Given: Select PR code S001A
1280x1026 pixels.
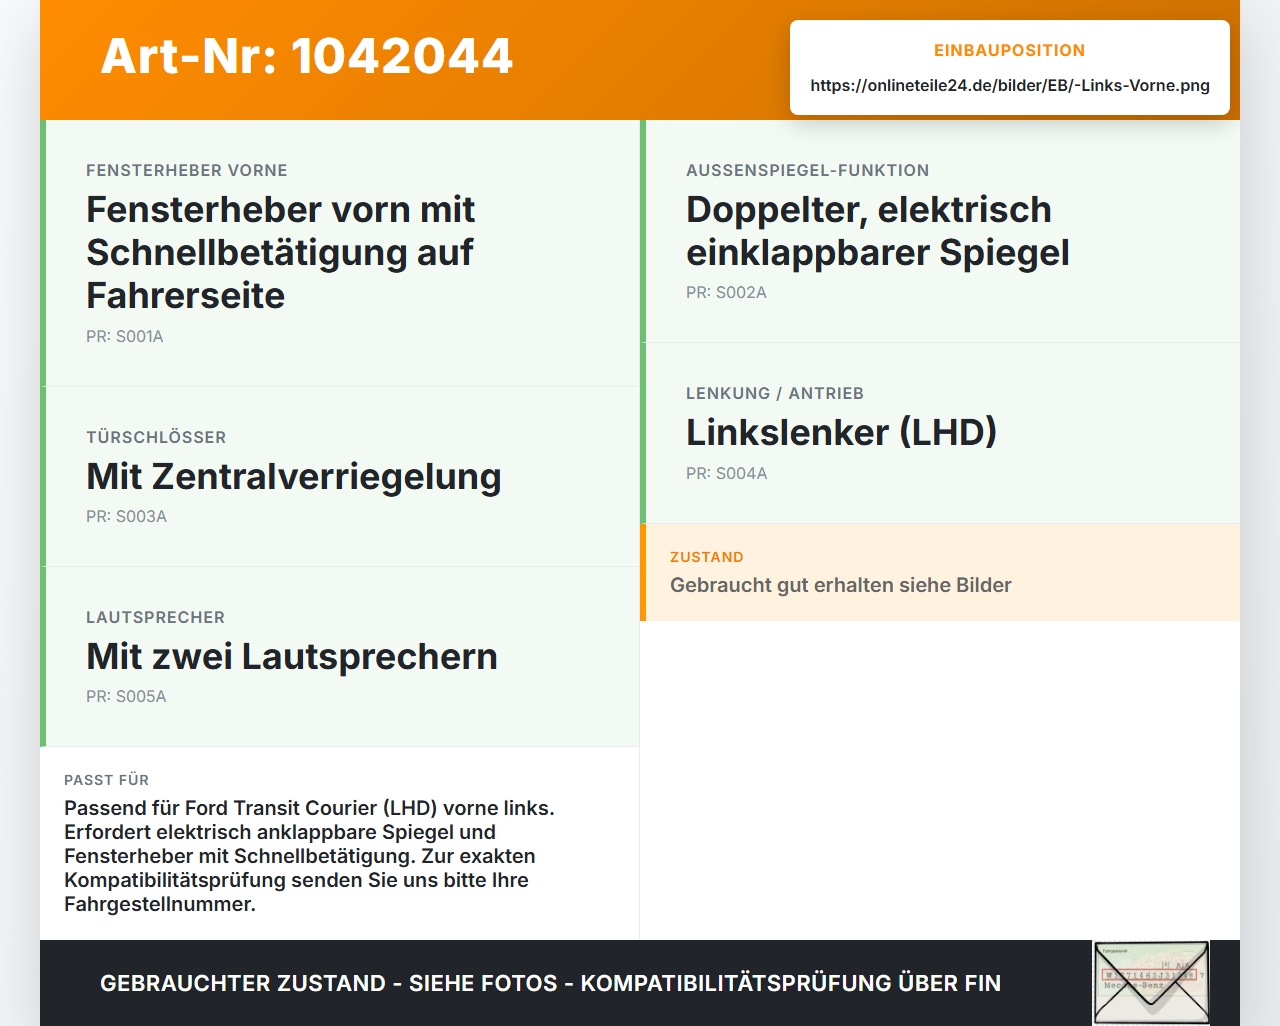Looking at the screenshot, I should click(125, 336).
